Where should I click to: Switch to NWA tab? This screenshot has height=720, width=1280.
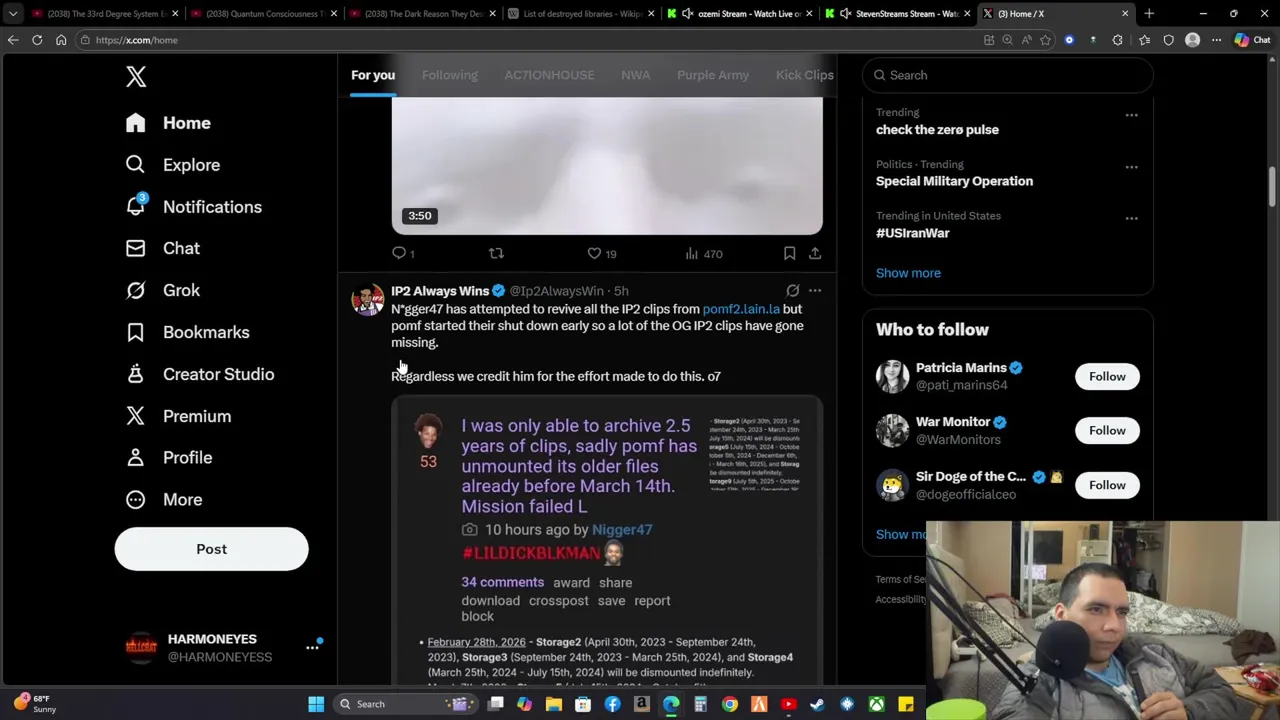pos(635,75)
